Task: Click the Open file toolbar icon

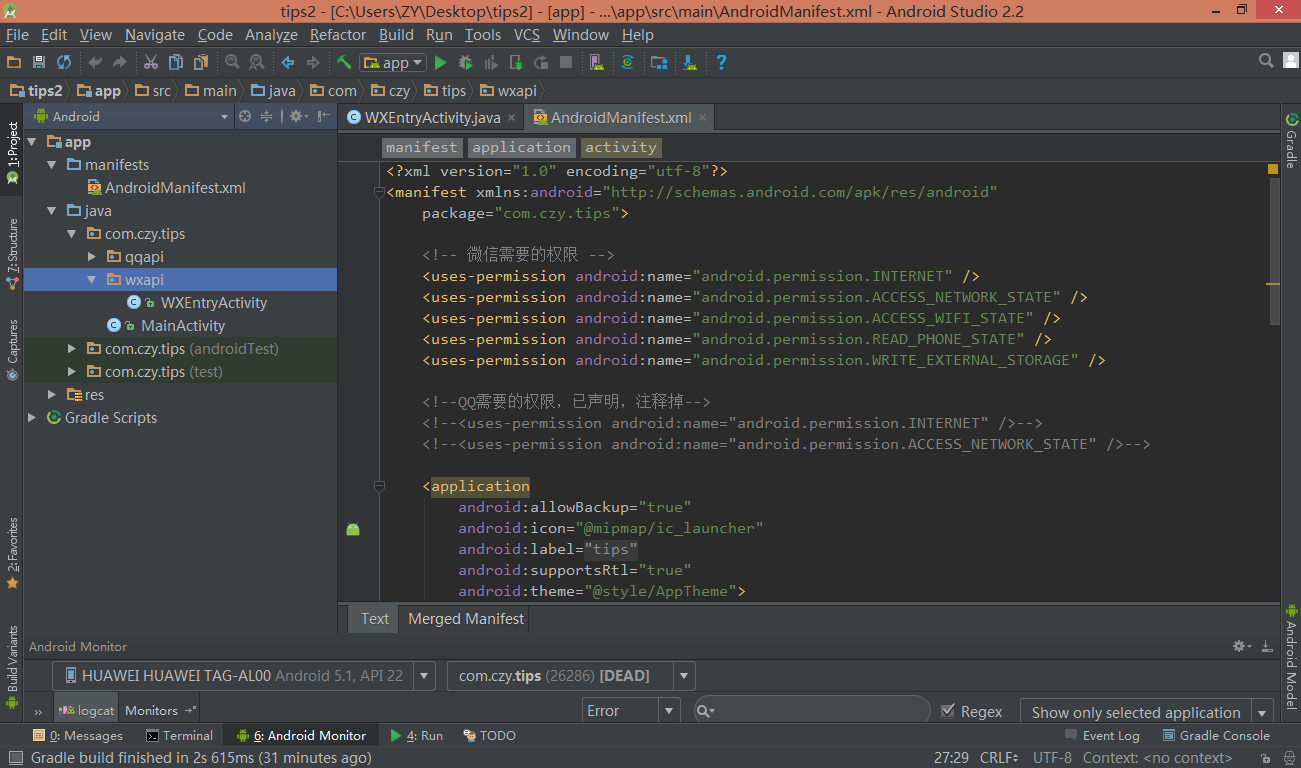Action: (14, 62)
